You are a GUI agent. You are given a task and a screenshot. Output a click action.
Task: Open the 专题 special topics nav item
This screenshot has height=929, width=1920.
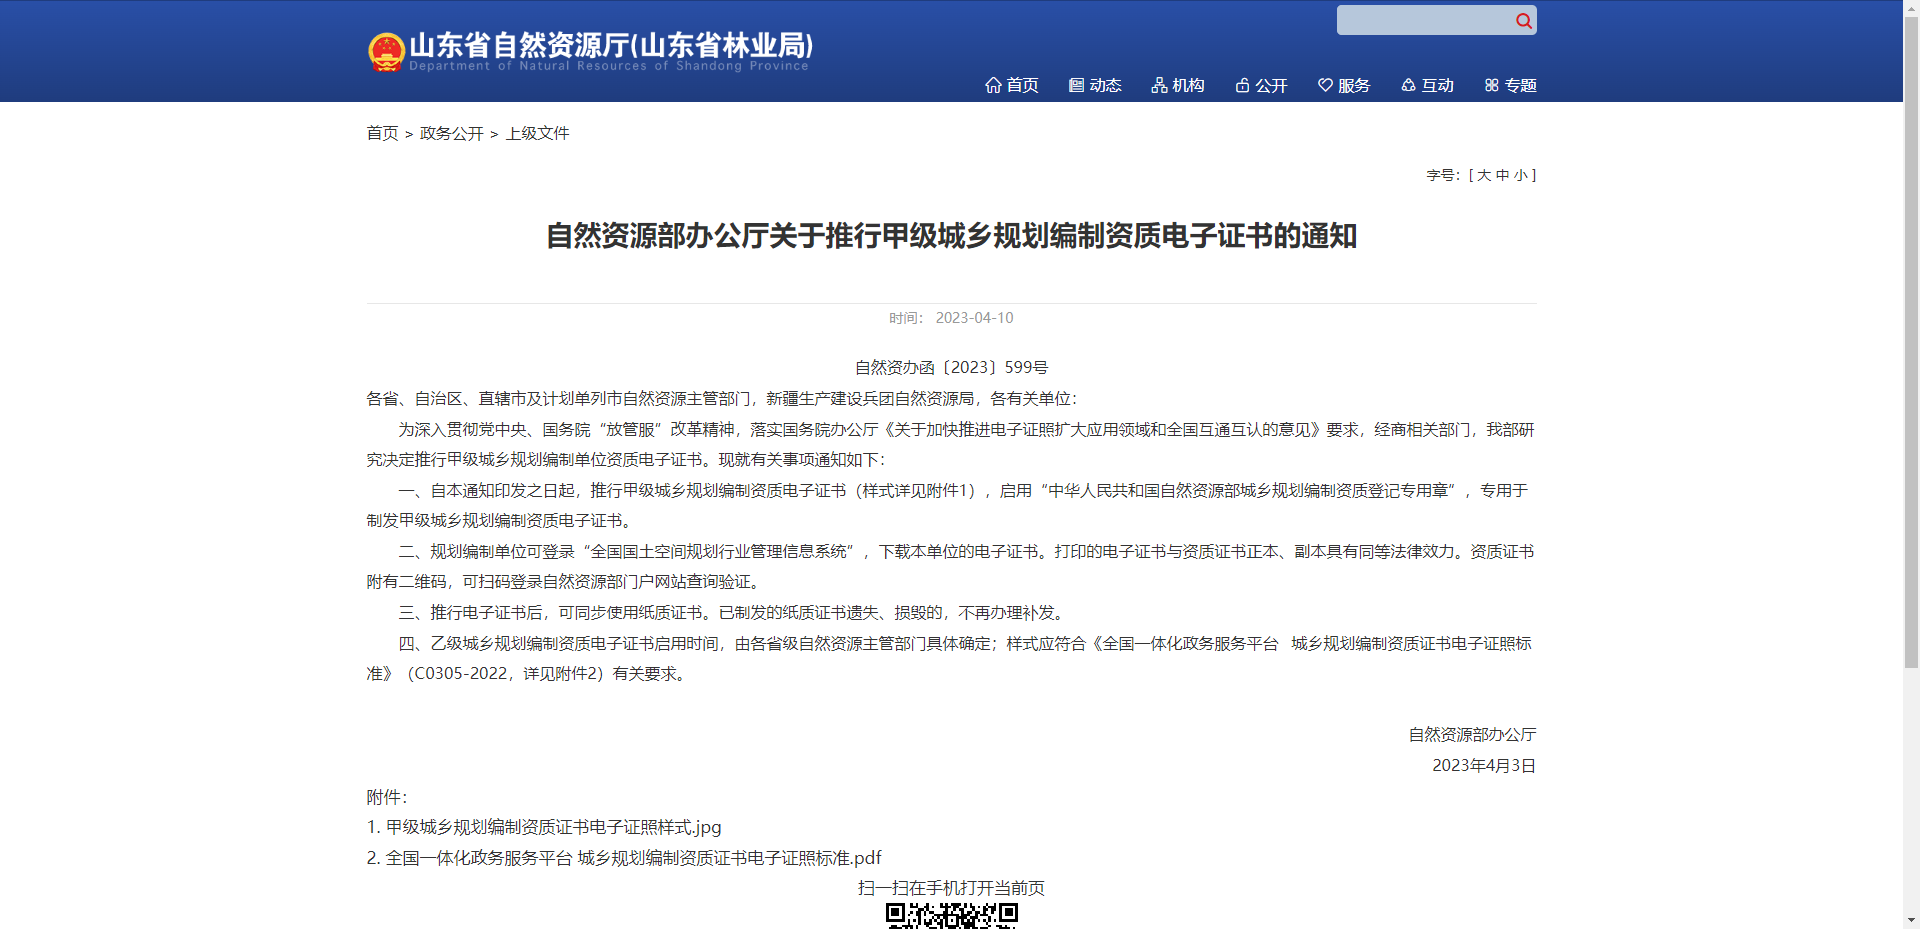point(1510,86)
